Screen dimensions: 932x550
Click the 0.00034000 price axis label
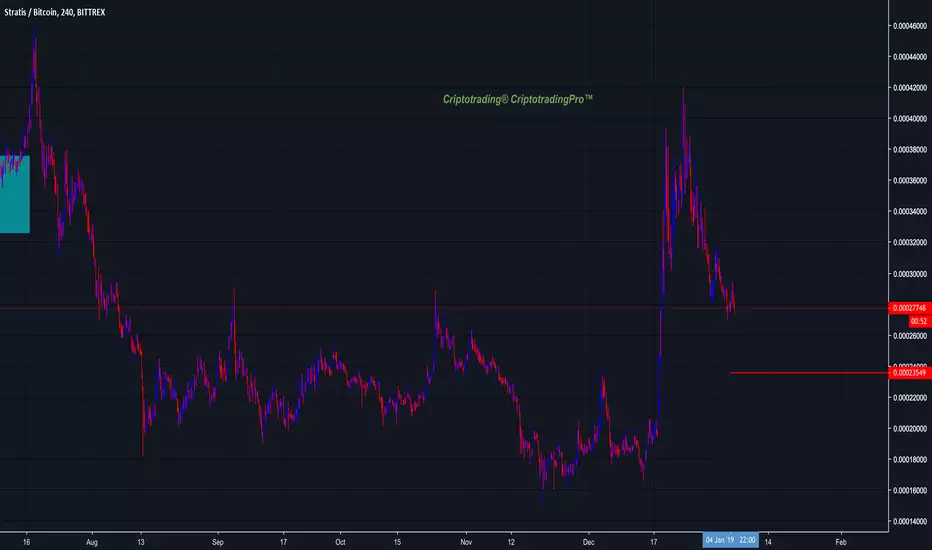[x=910, y=212]
